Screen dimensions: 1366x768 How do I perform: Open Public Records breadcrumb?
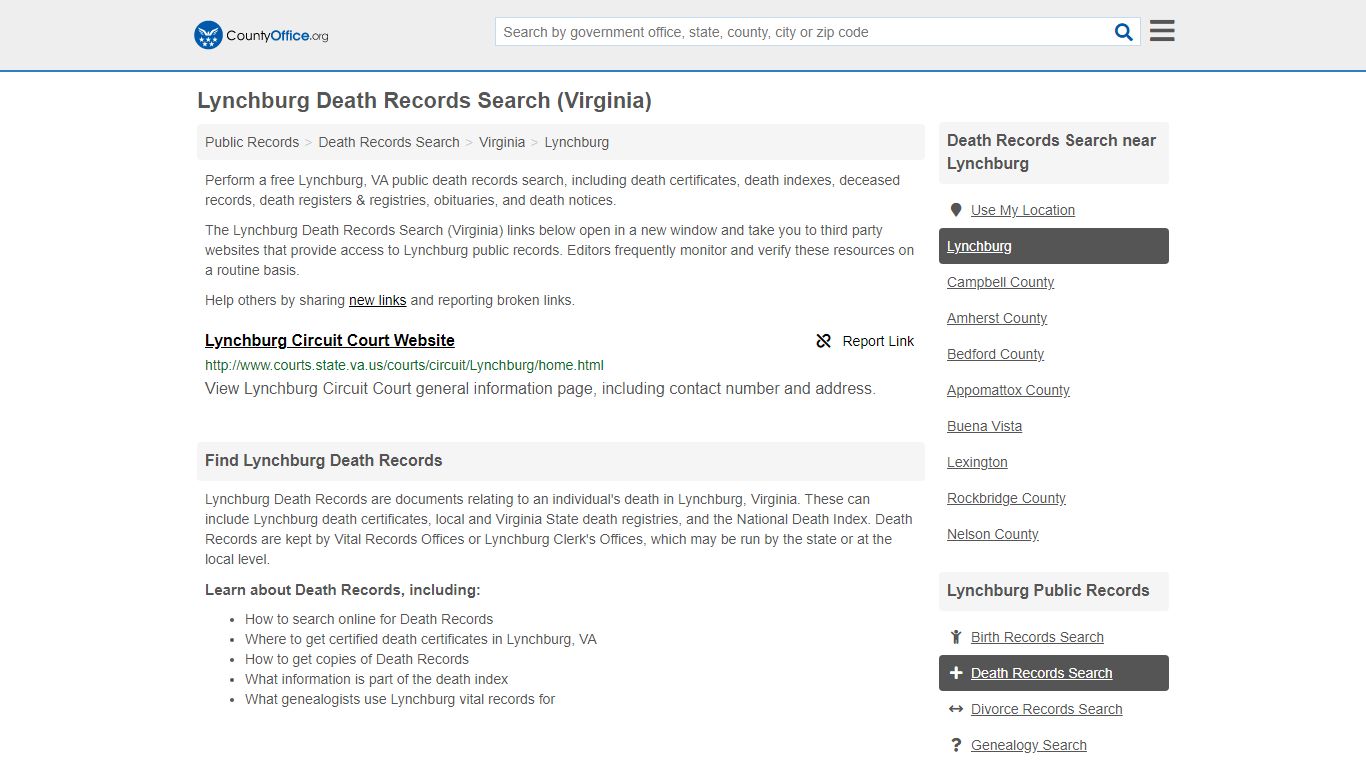[x=252, y=142]
